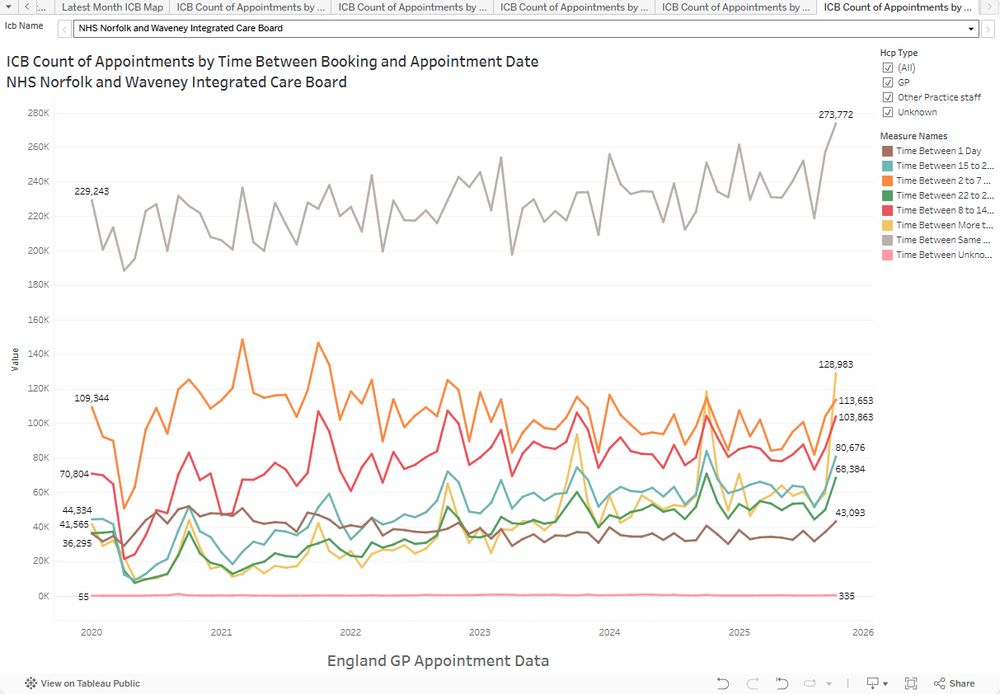
Task: Click the 70,804 data label
Action: (74, 474)
